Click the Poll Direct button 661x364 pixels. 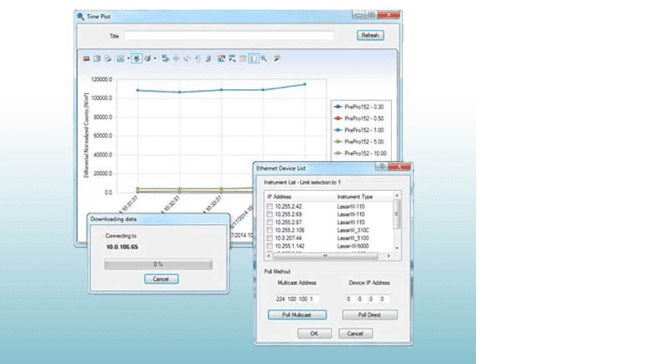[x=369, y=315]
